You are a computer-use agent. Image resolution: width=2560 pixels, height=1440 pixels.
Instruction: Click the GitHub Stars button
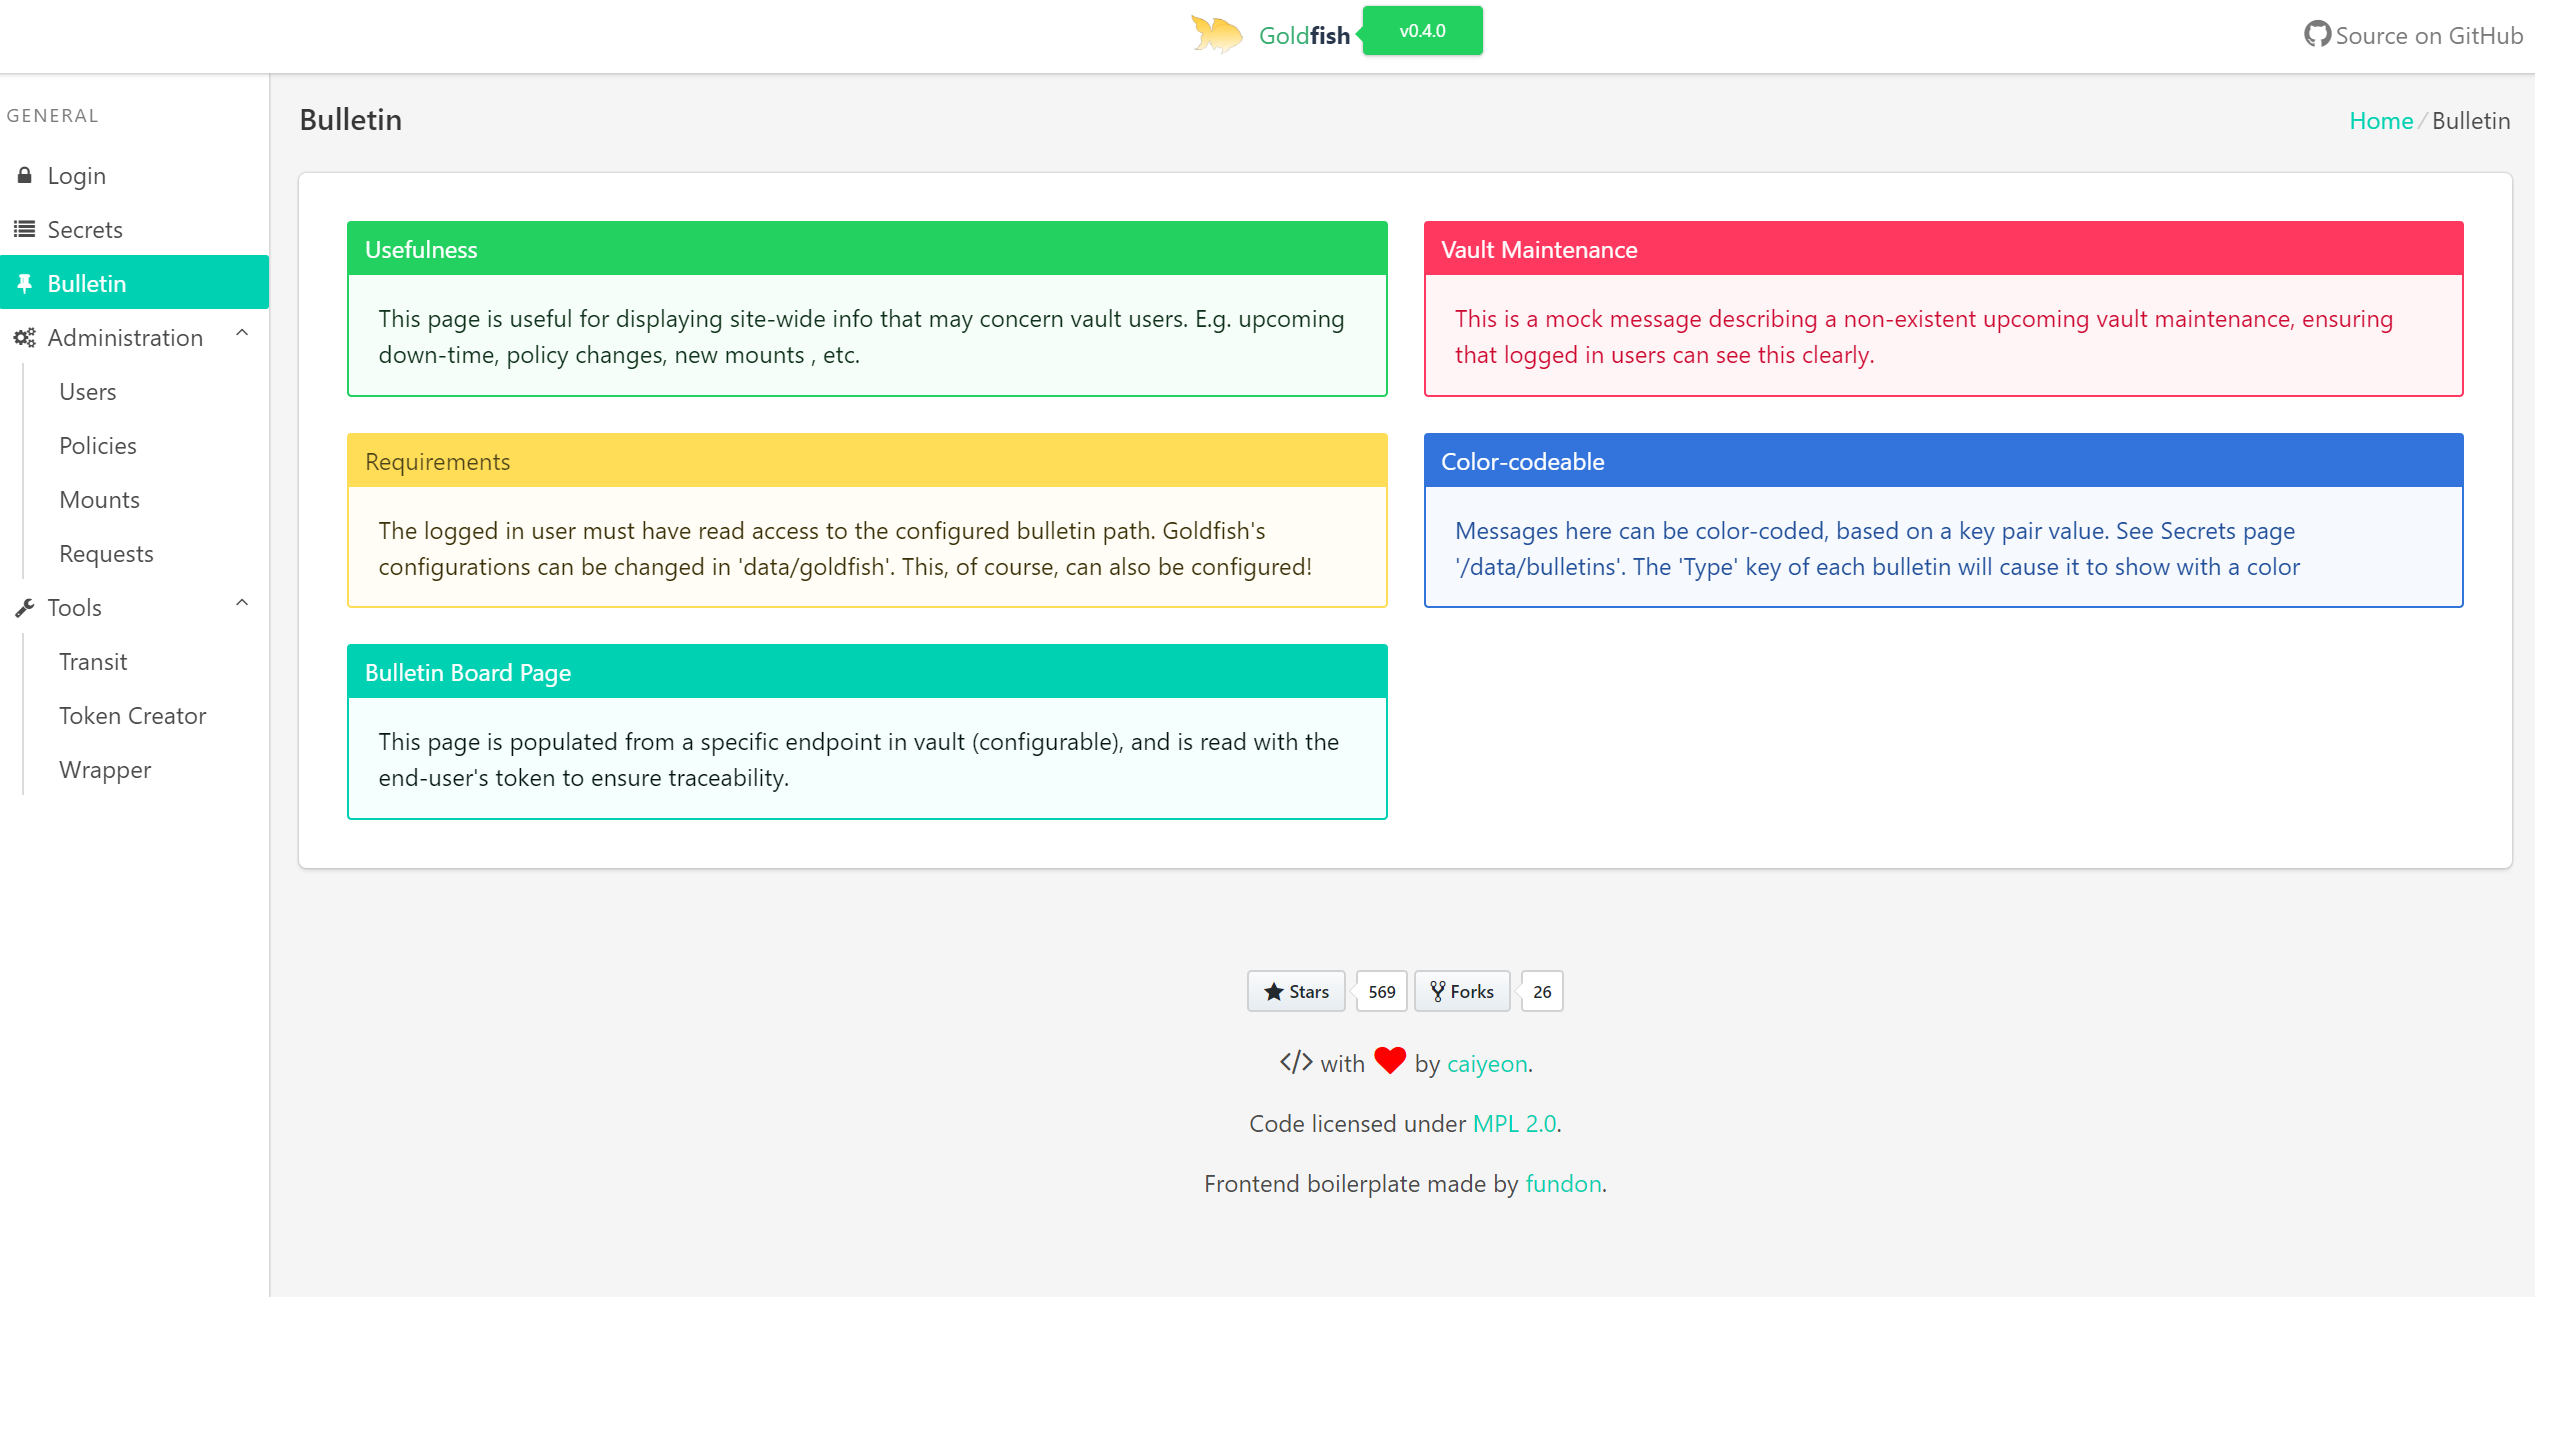click(x=1296, y=992)
